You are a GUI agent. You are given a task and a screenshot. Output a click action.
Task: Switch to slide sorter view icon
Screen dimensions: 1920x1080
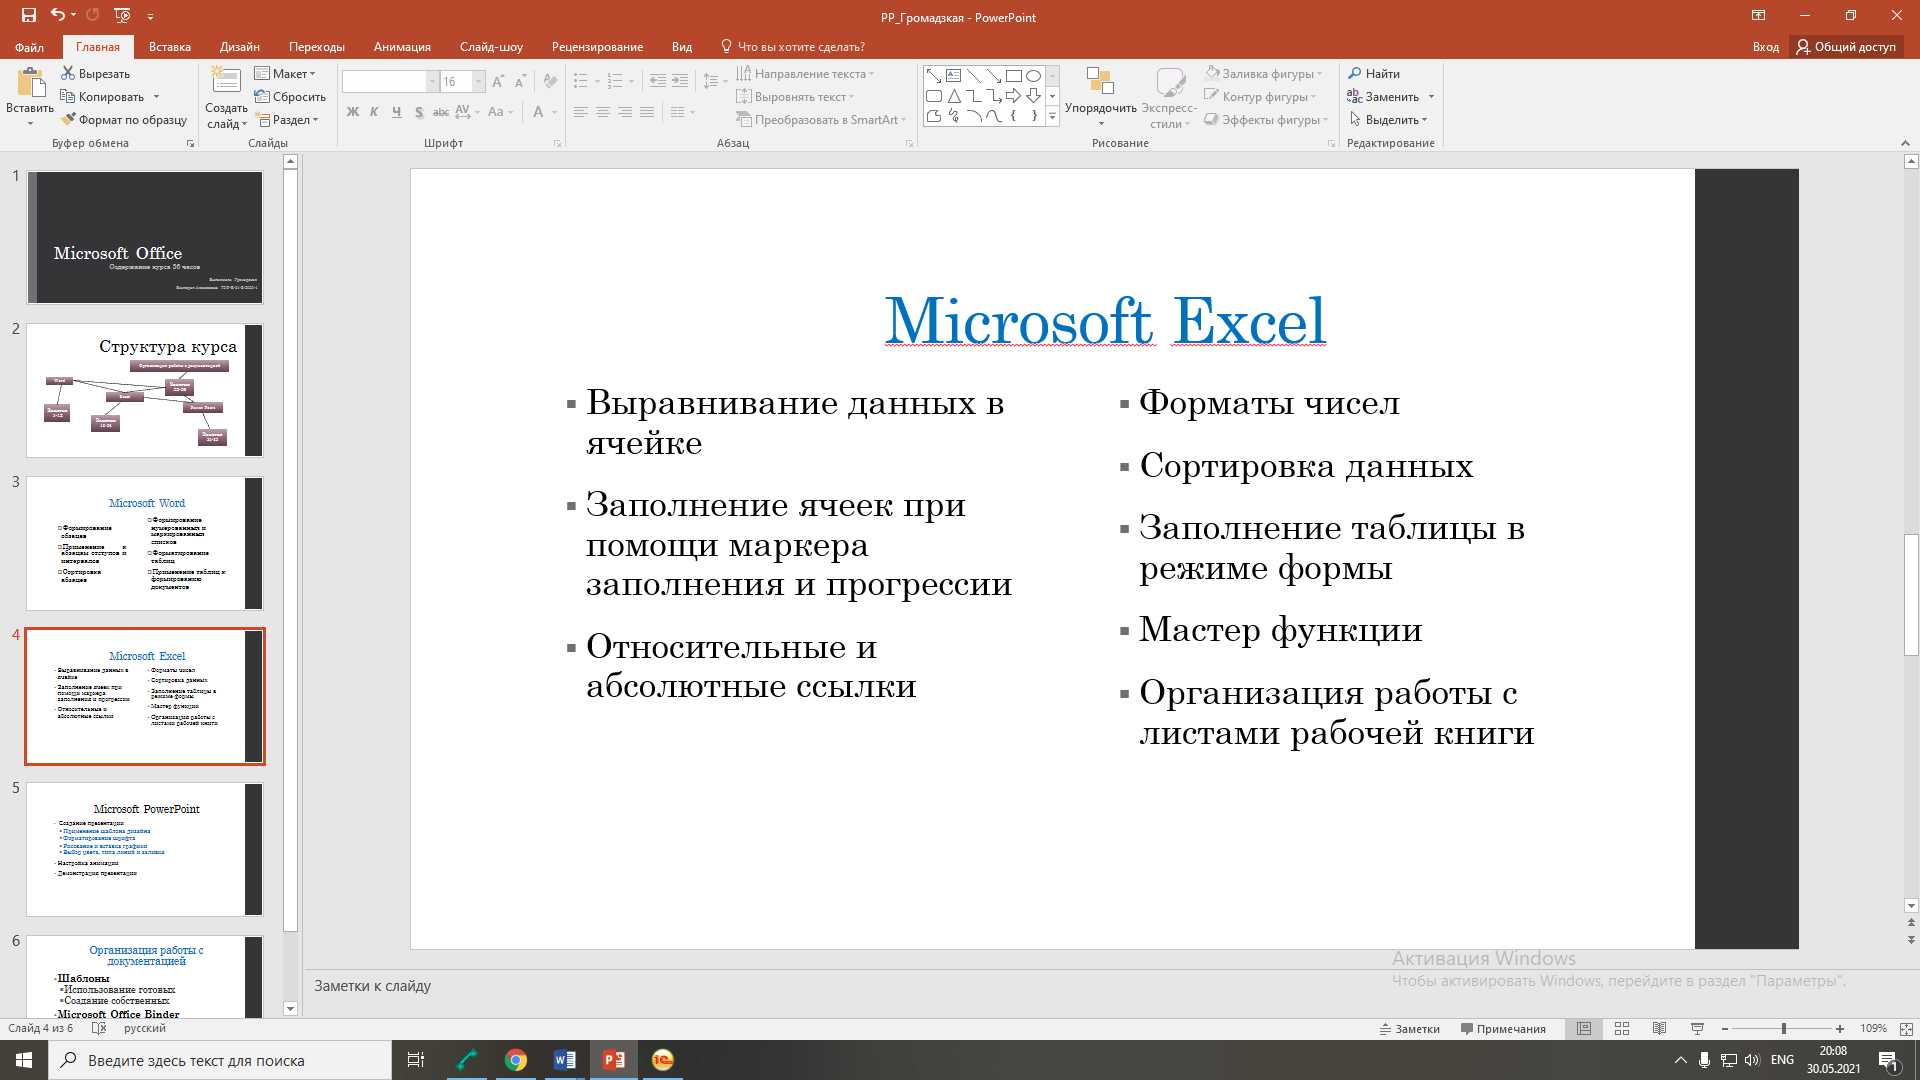point(1621,1028)
